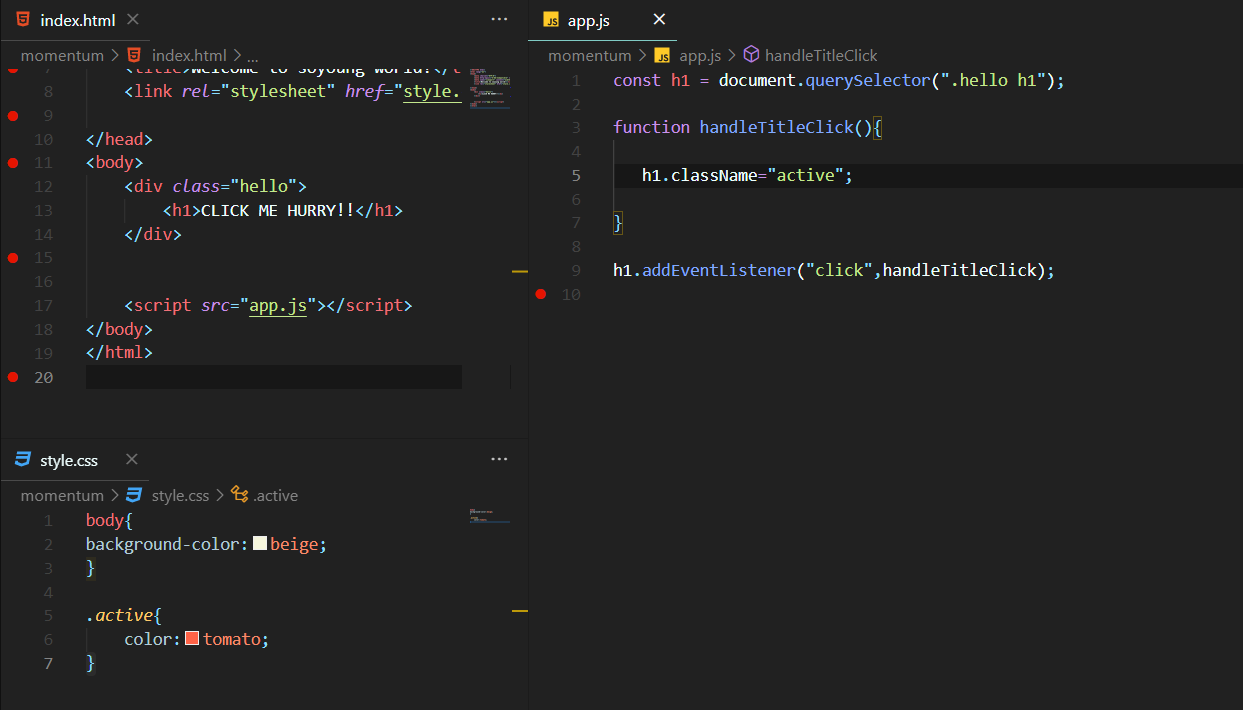Toggle breakpoint on index.html line 15
The height and width of the screenshot is (710, 1243).
(x=13, y=258)
